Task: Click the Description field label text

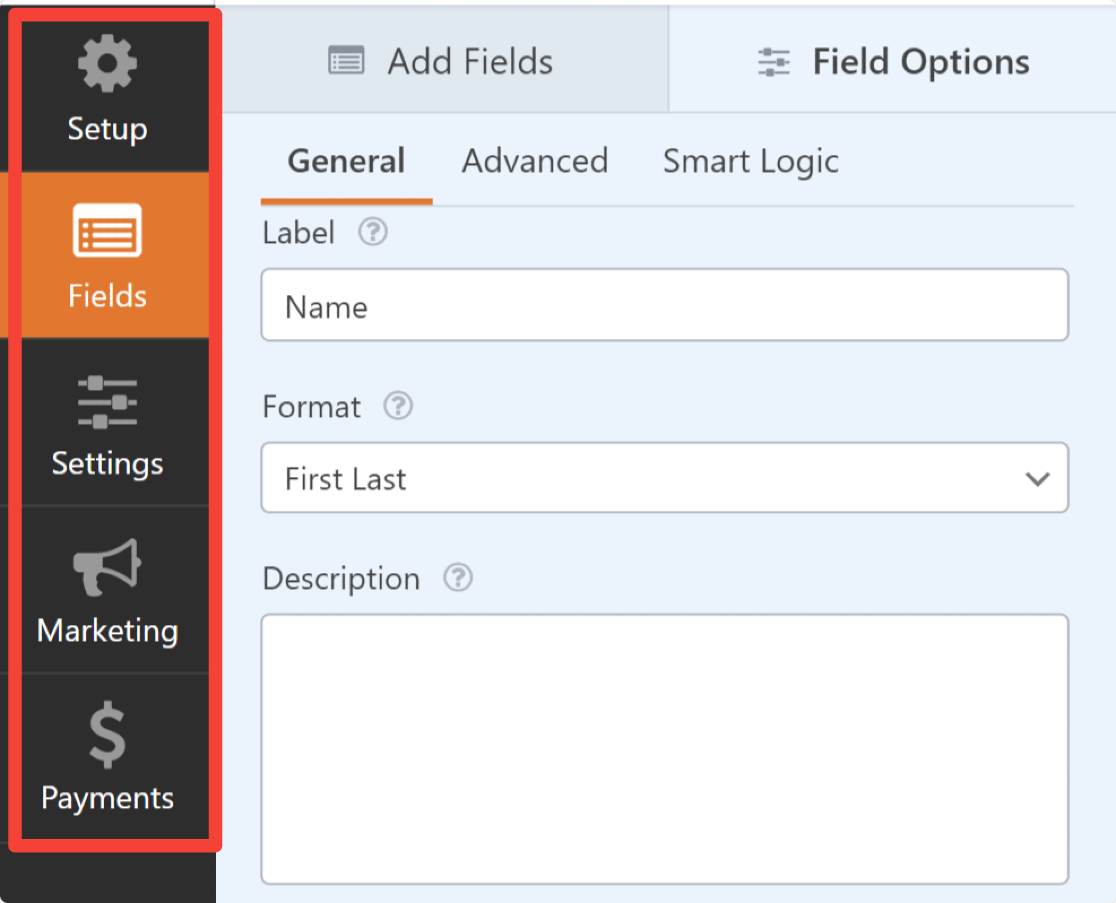Action: 342,579
